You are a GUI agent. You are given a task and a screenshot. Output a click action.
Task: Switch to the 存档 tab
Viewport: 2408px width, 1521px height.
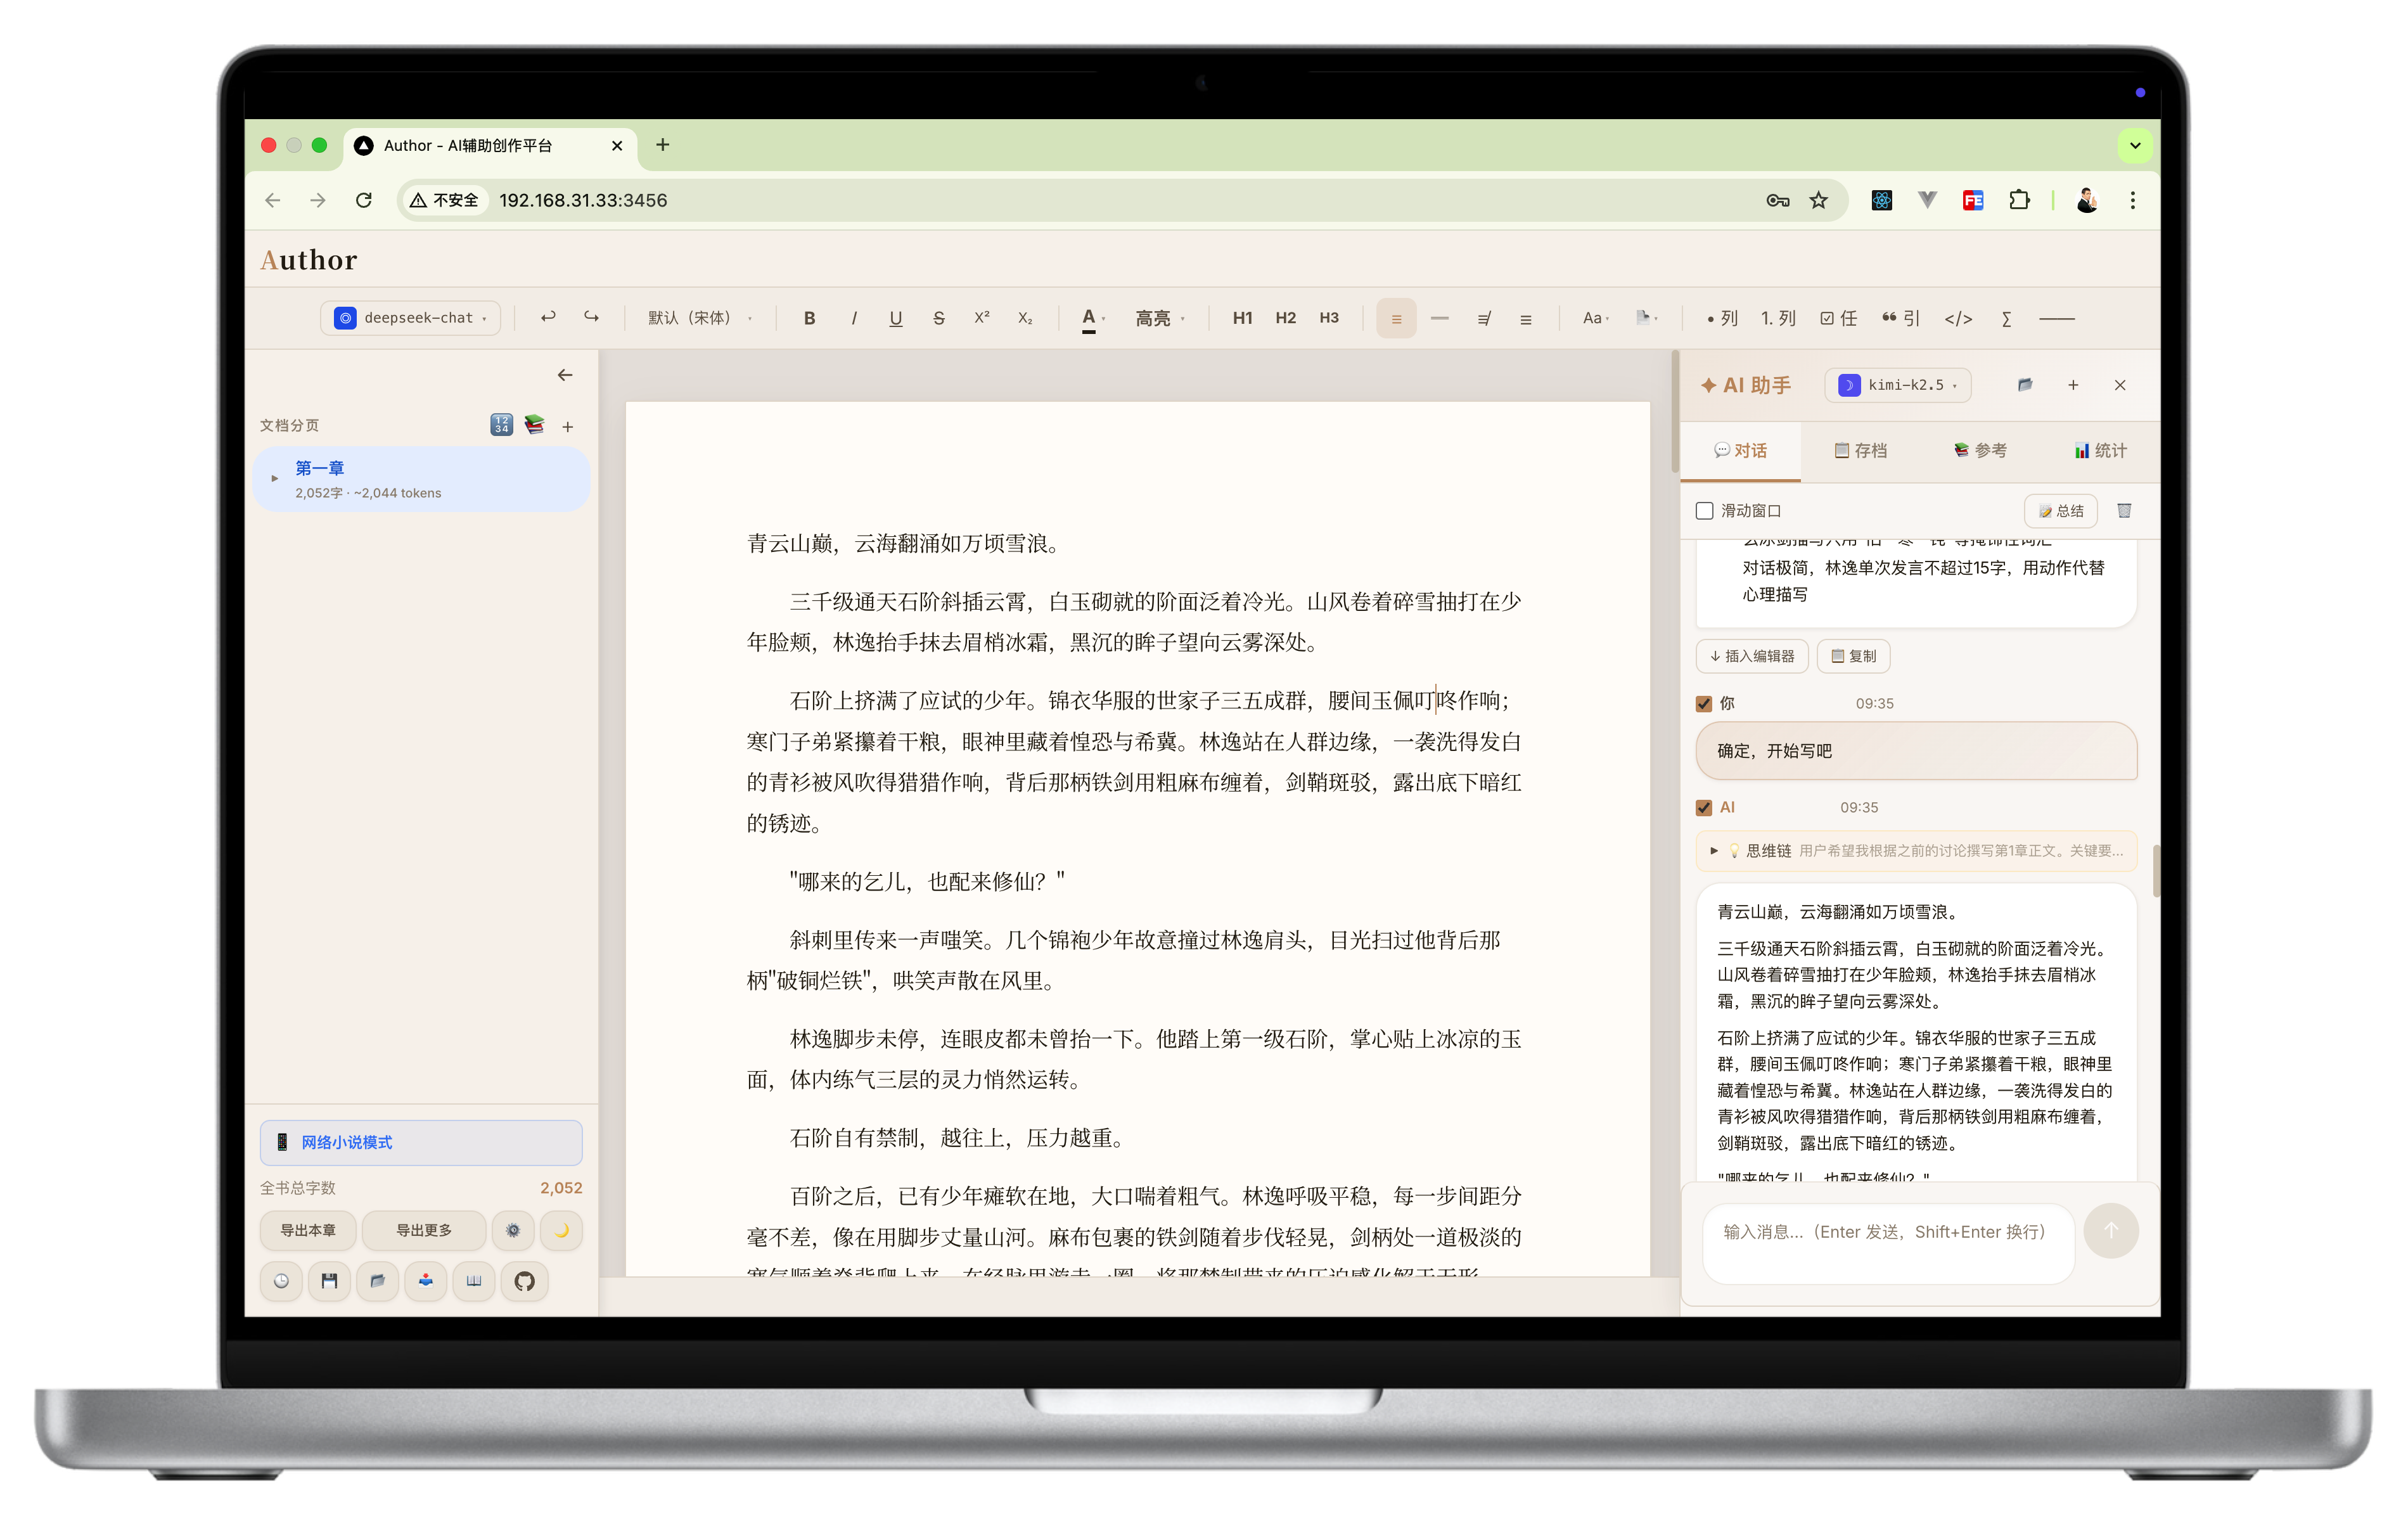[x=1860, y=451]
